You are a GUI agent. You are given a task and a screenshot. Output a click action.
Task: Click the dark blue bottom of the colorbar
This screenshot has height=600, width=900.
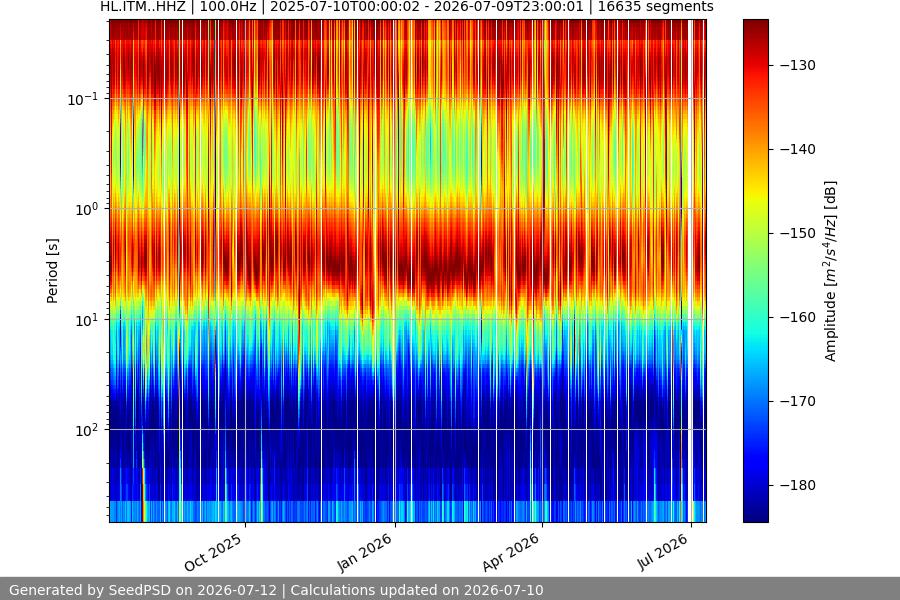coord(755,511)
